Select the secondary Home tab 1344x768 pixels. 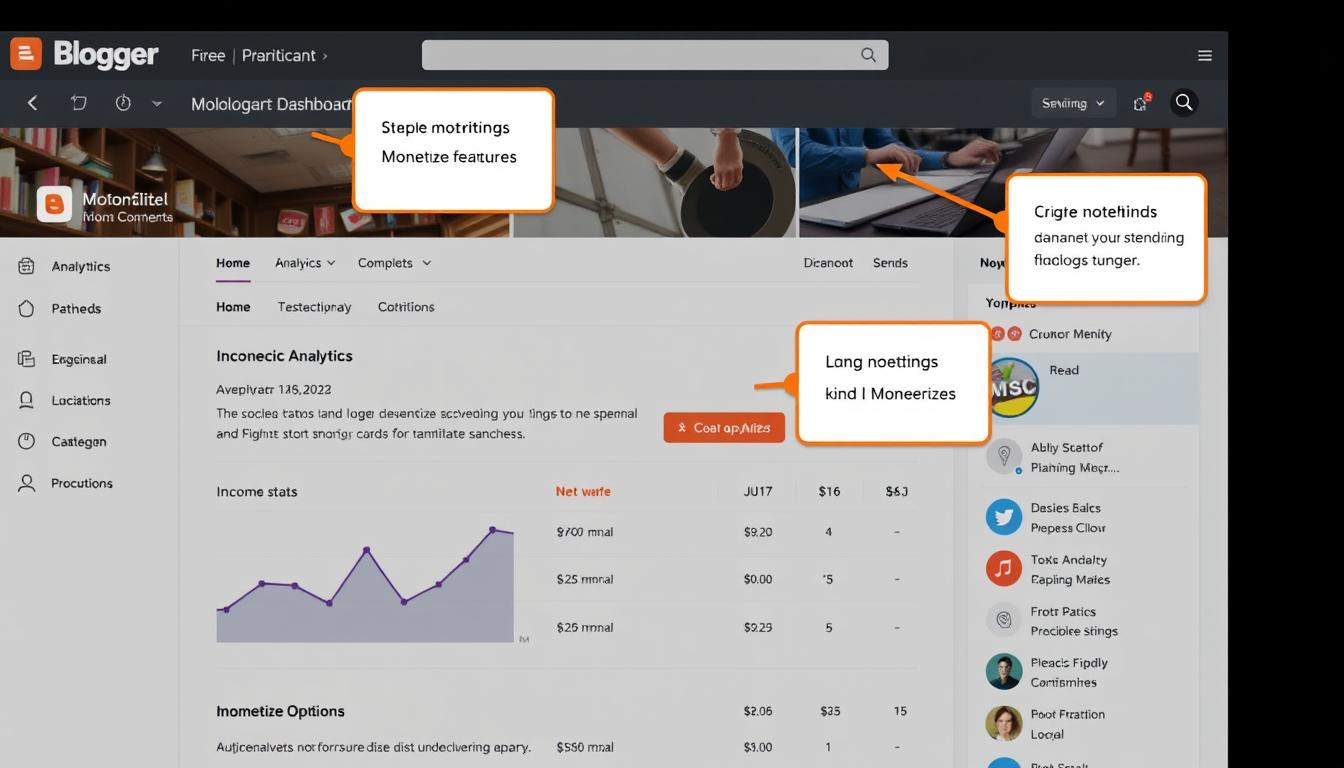click(233, 307)
